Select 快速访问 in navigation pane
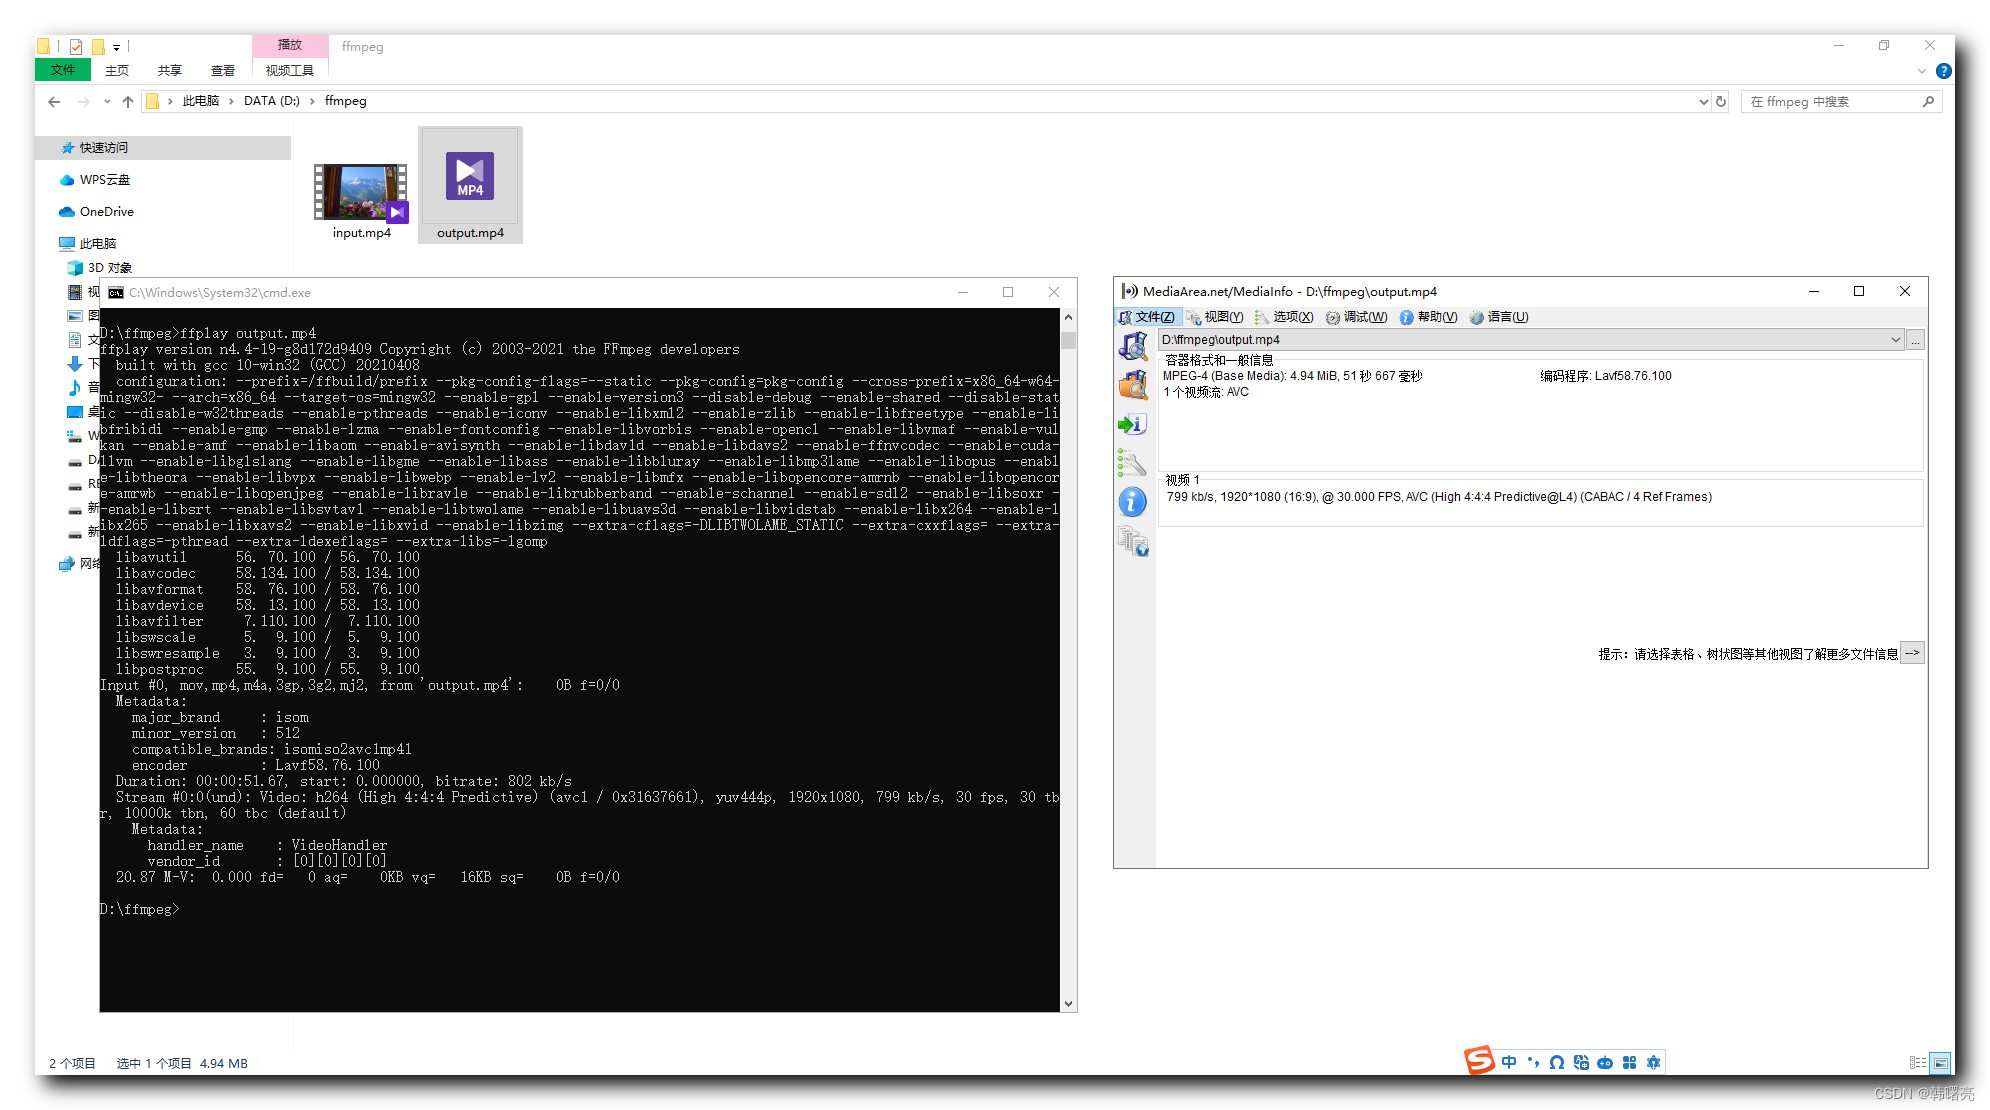 (x=163, y=148)
